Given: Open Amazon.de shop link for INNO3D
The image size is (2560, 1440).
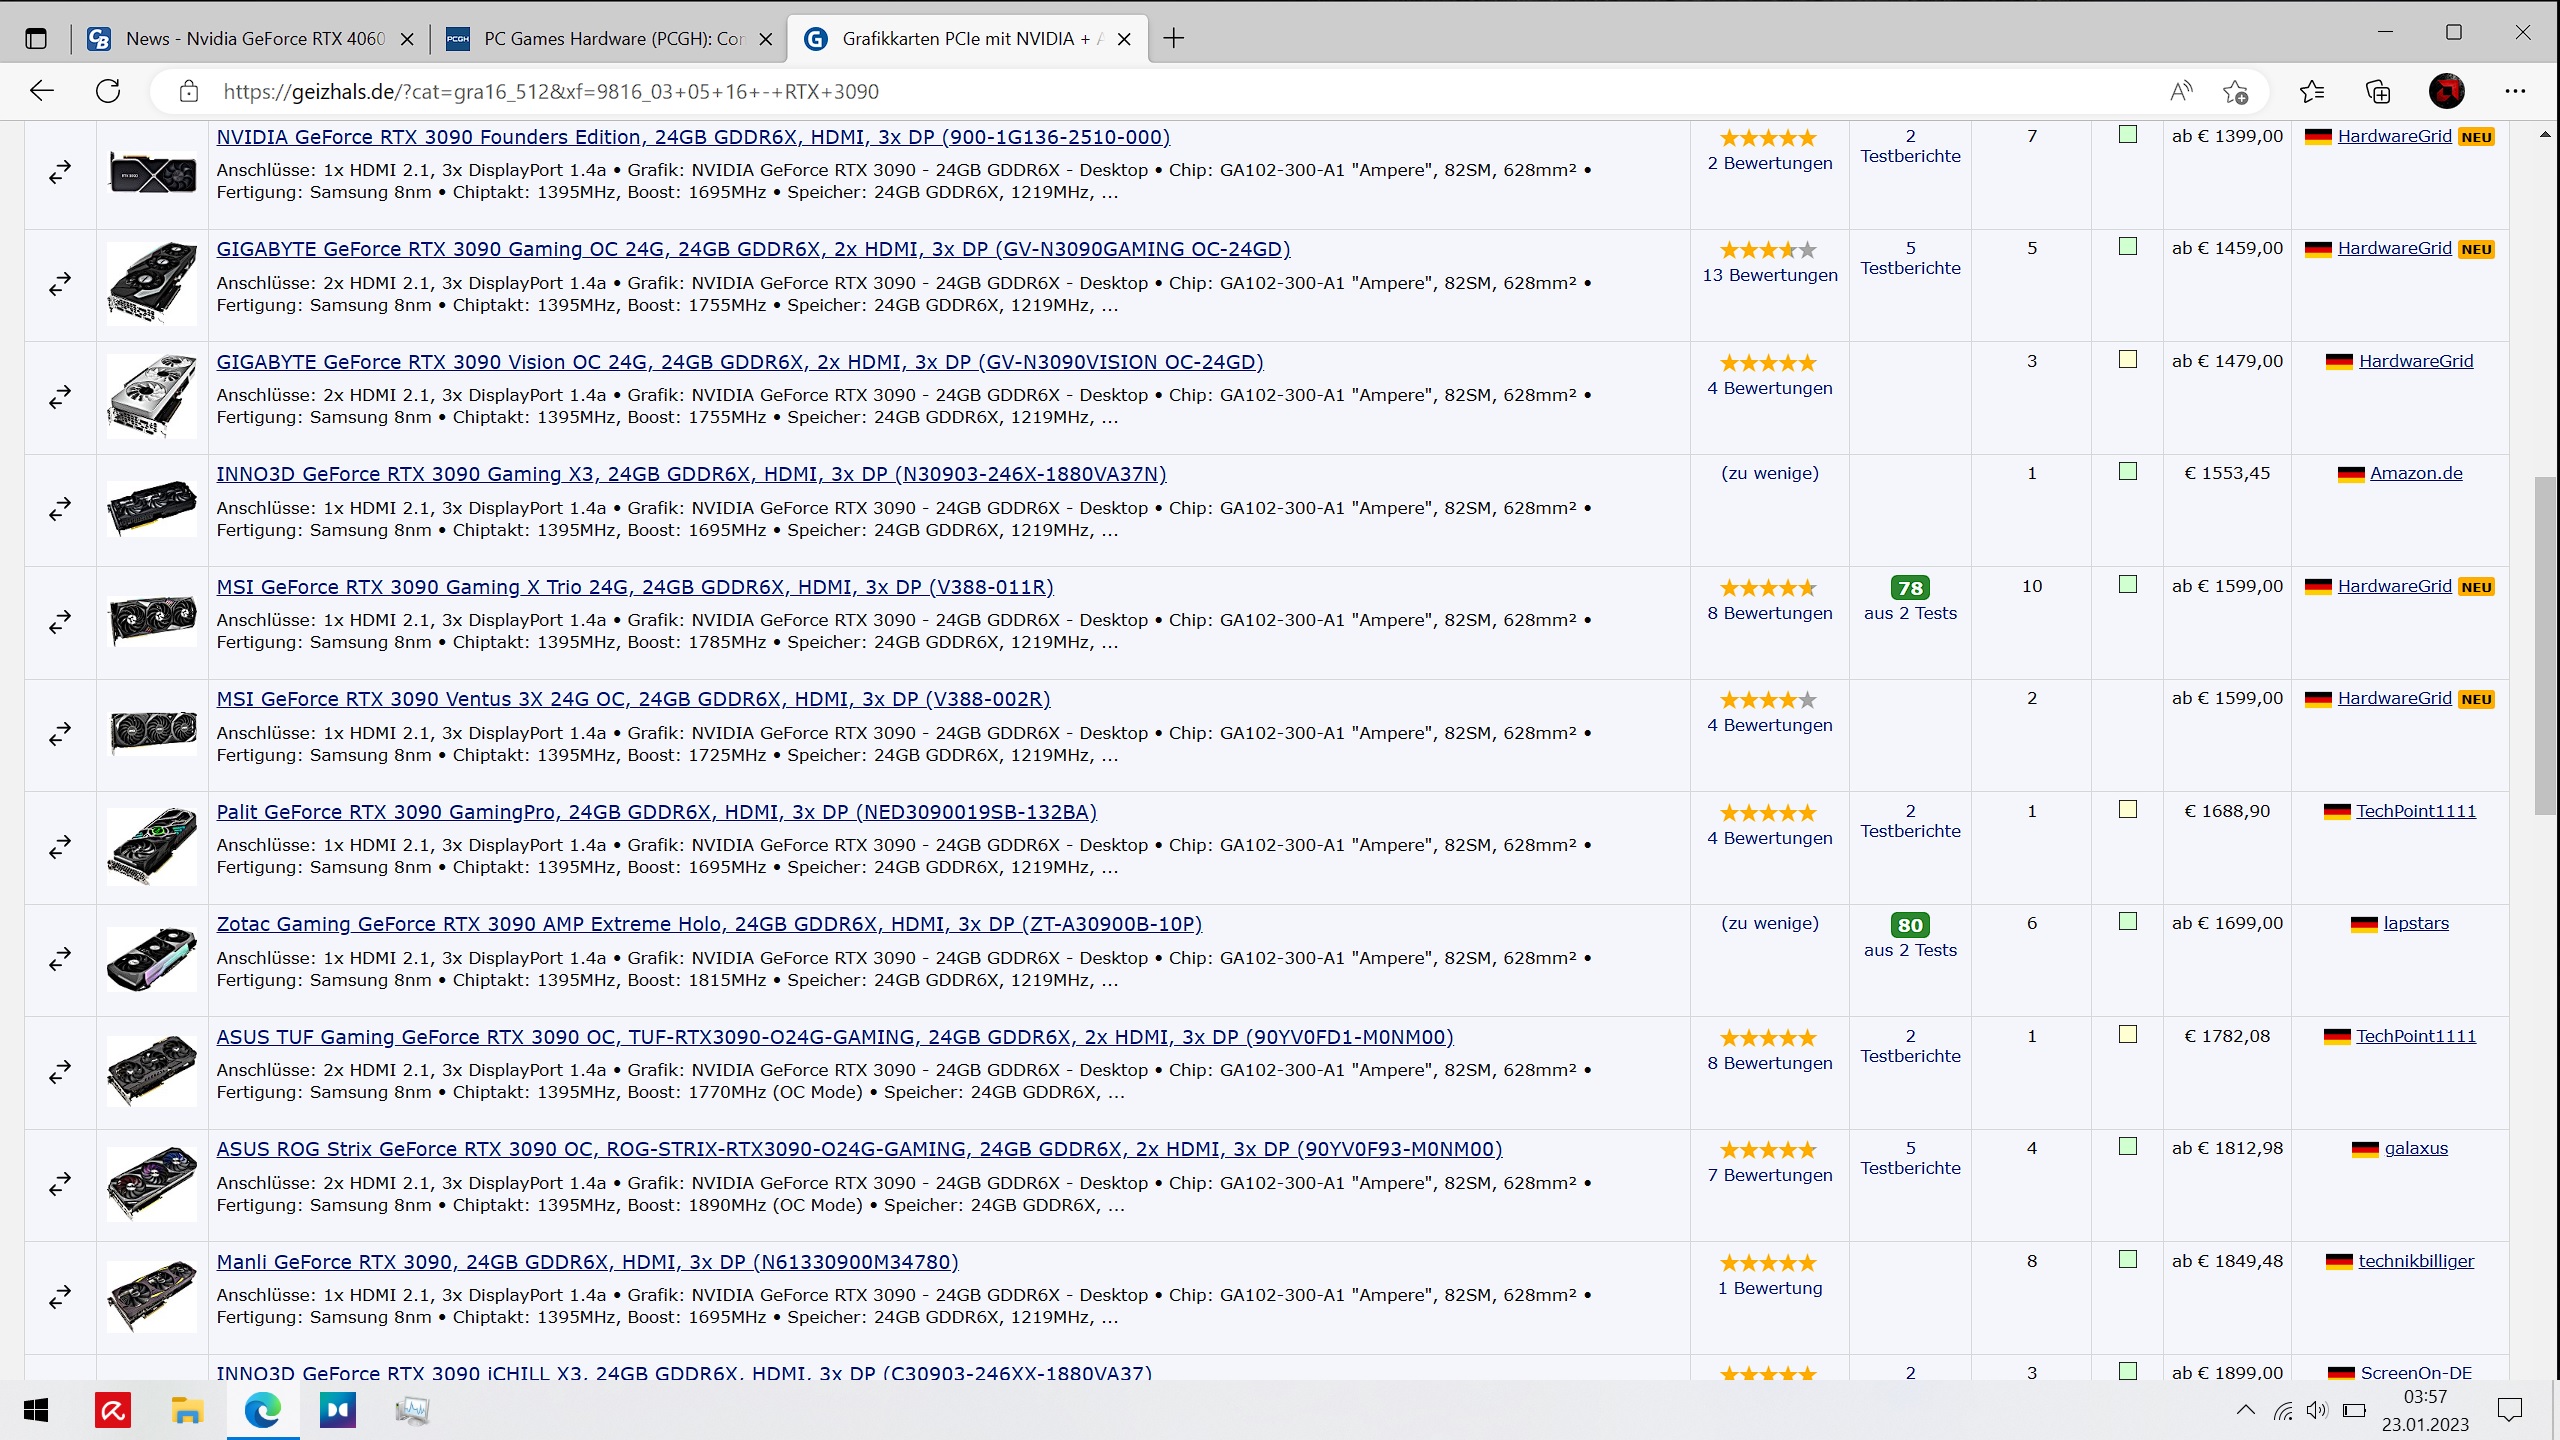Looking at the screenshot, I should tap(2415, 473).
